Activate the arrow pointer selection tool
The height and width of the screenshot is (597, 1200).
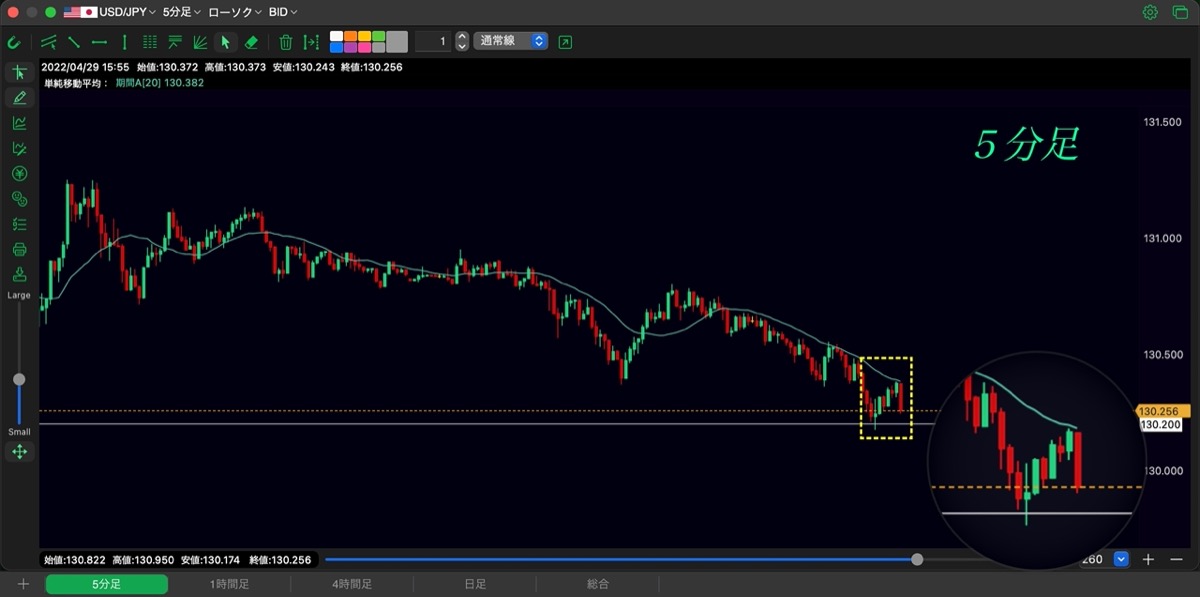tap(226, 42)
